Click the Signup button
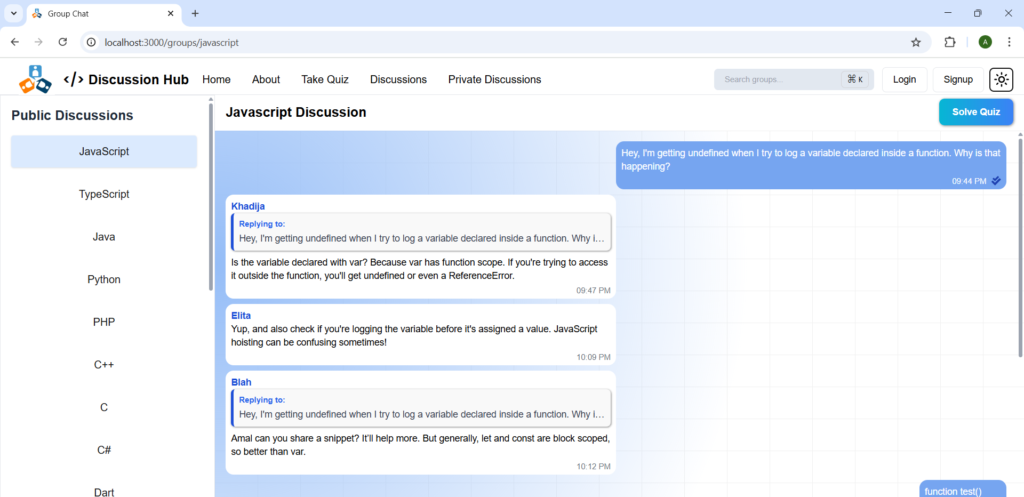This screenshot has height=497, width=1024. pyautogui.click(x=958, y=80)
